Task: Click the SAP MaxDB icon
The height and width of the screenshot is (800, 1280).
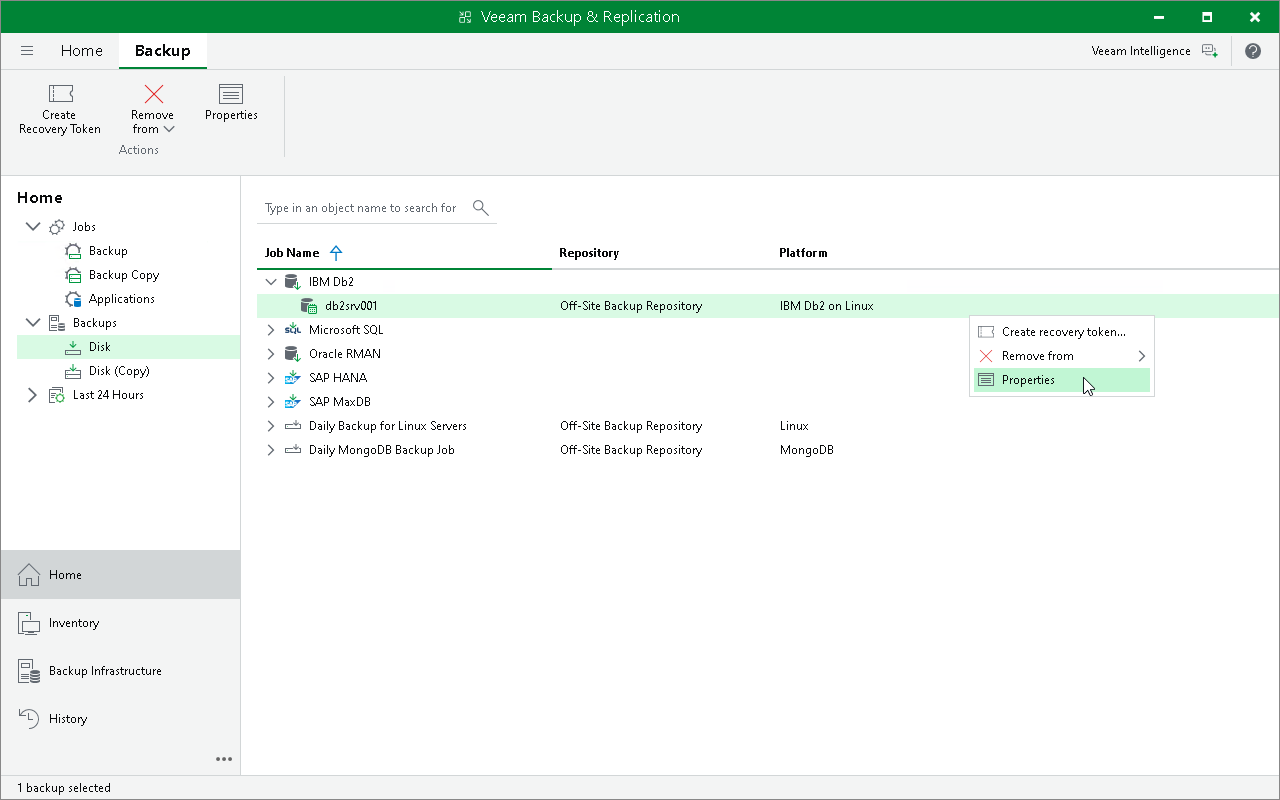Action: (x=293, y=402)
